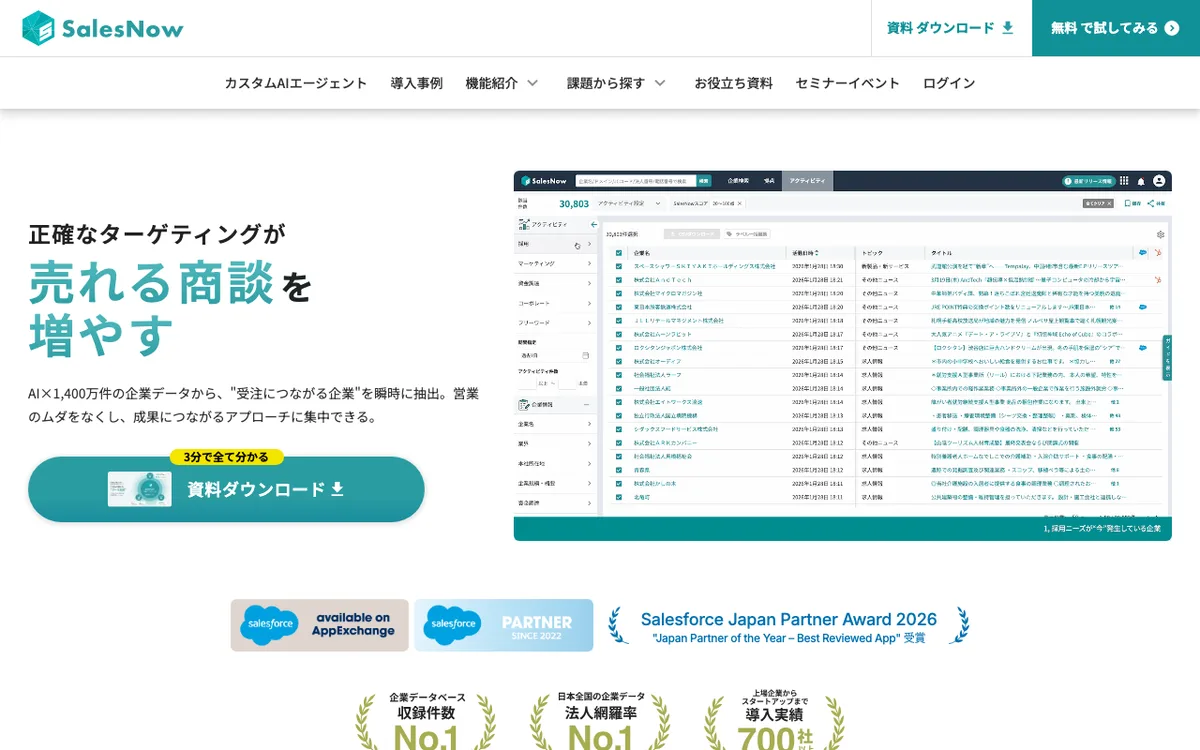This screenshot has width=1200, height=750.
Task: Click the notification bell icon in the product screenshot
Action: (1141, 181)
